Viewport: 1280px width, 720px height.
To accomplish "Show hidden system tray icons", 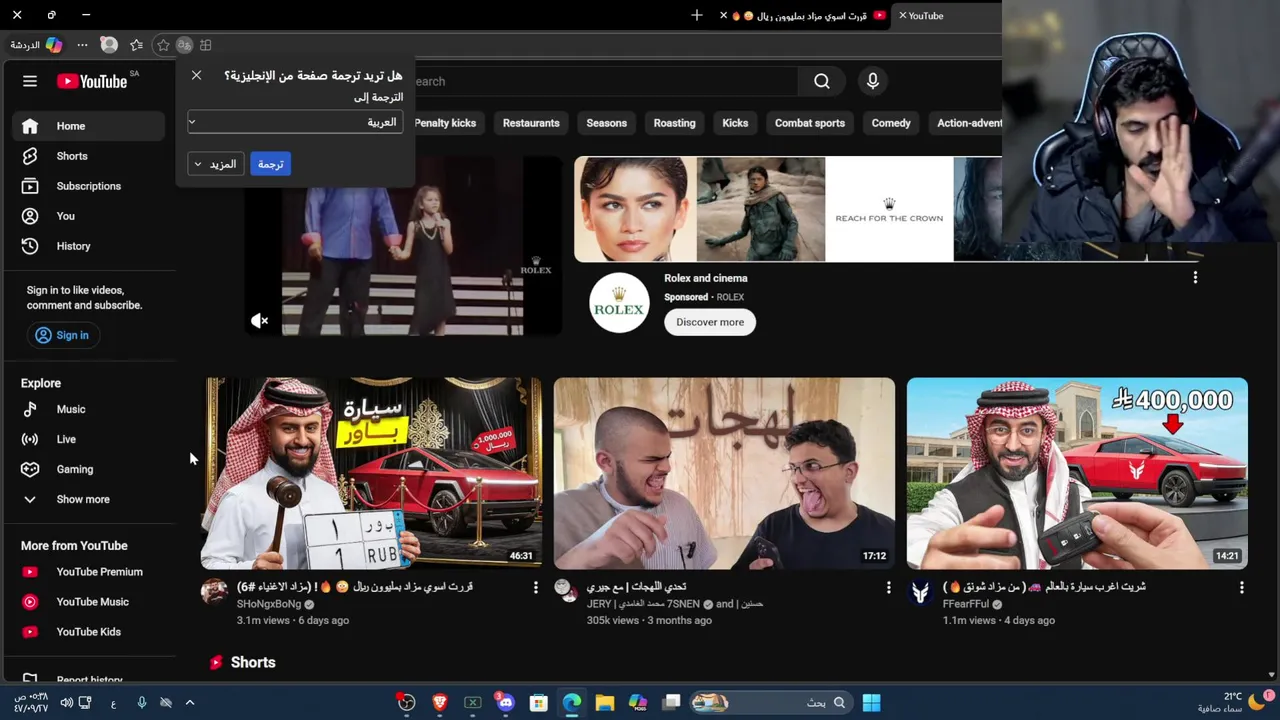I will [x=189, y=703].
